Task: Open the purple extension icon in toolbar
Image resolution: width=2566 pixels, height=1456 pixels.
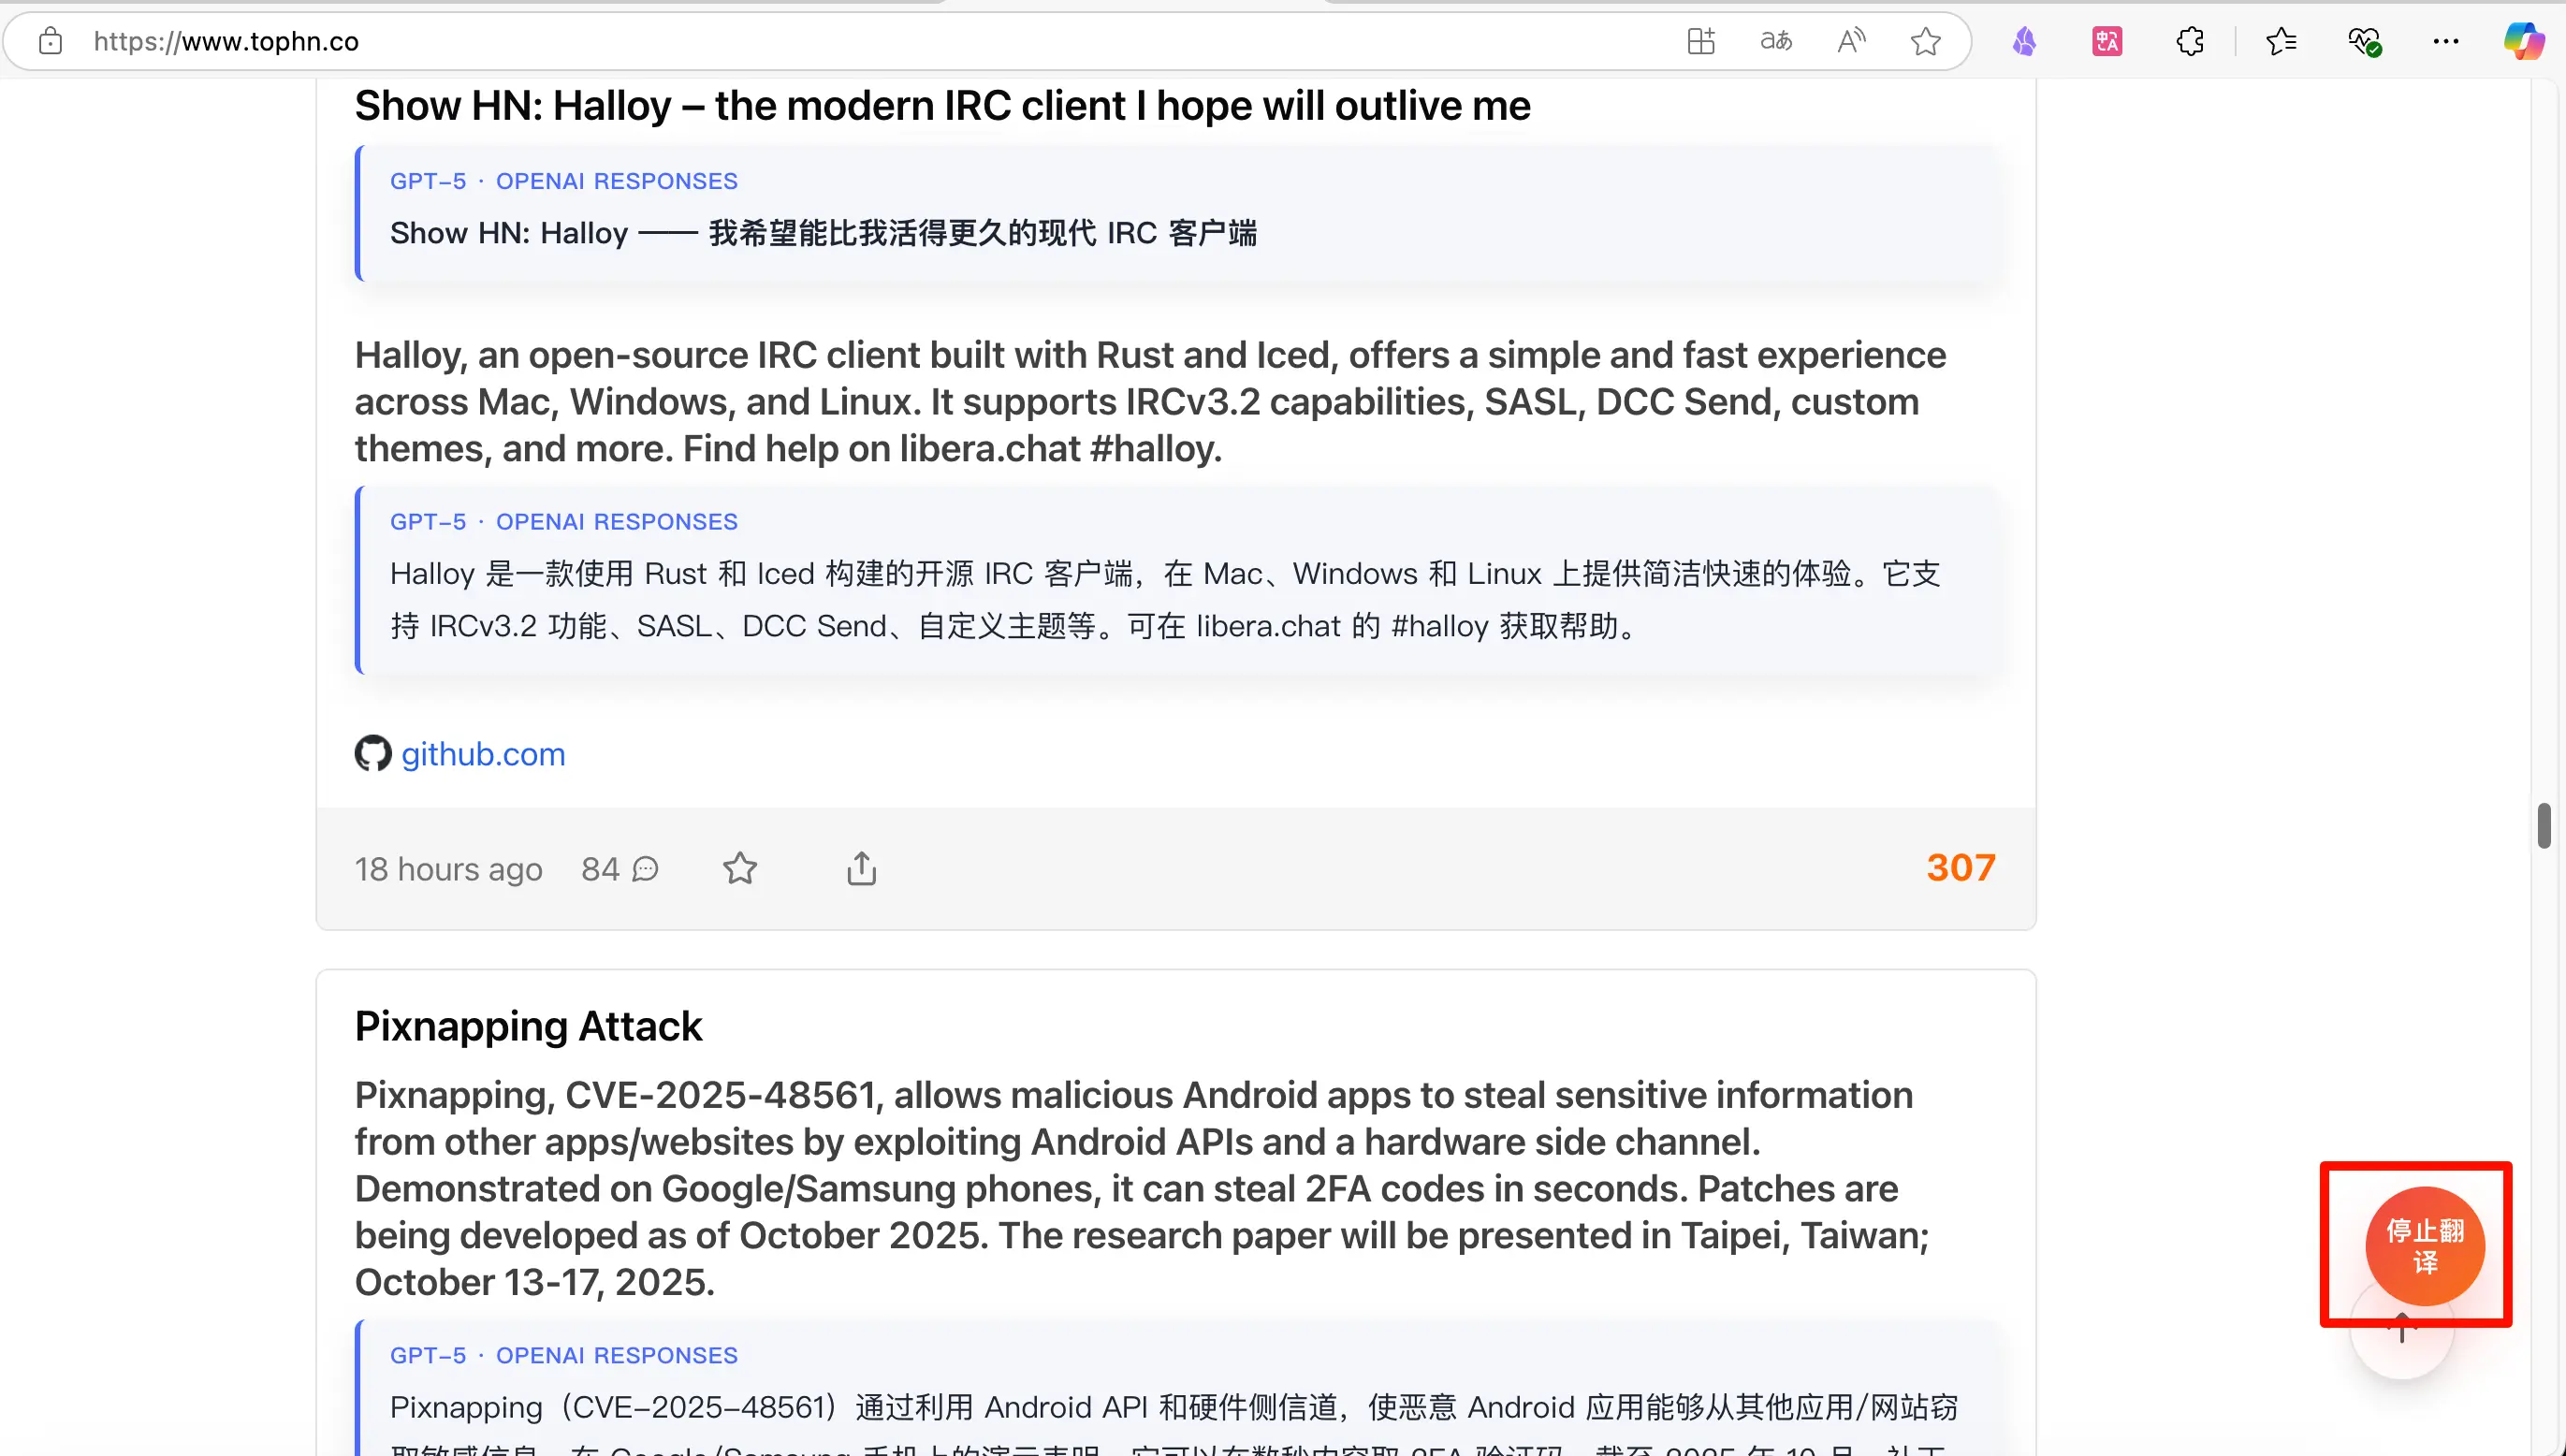Action: click(x=2024, y=41)
